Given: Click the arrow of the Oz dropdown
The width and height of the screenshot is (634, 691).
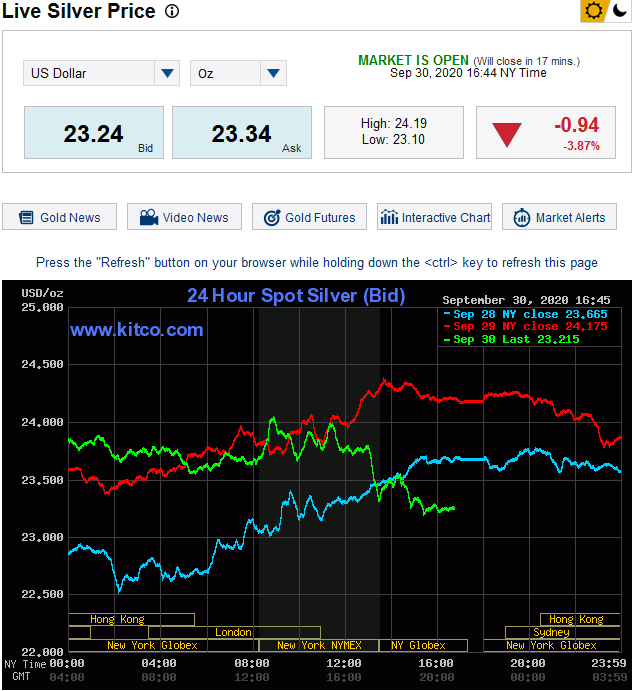Looking at the screenshot, I should [x=274, y=73].
